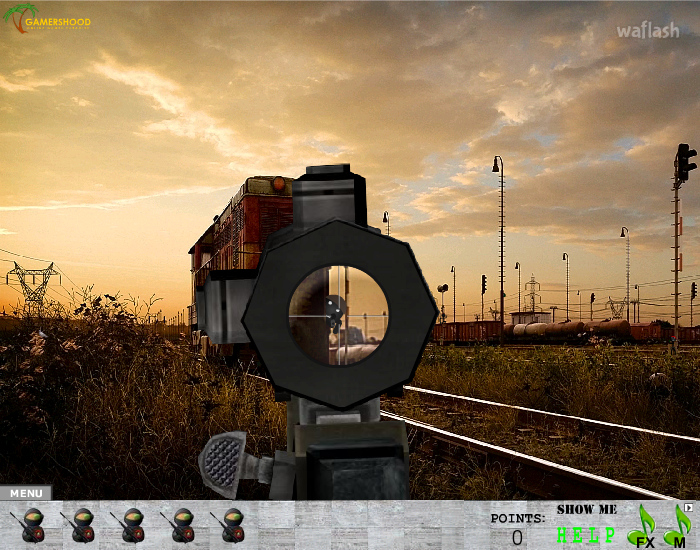The width and height of the screenshot is (700, 550).
Task: Click the SHOW ME HELP button
Action: (587, 524)
